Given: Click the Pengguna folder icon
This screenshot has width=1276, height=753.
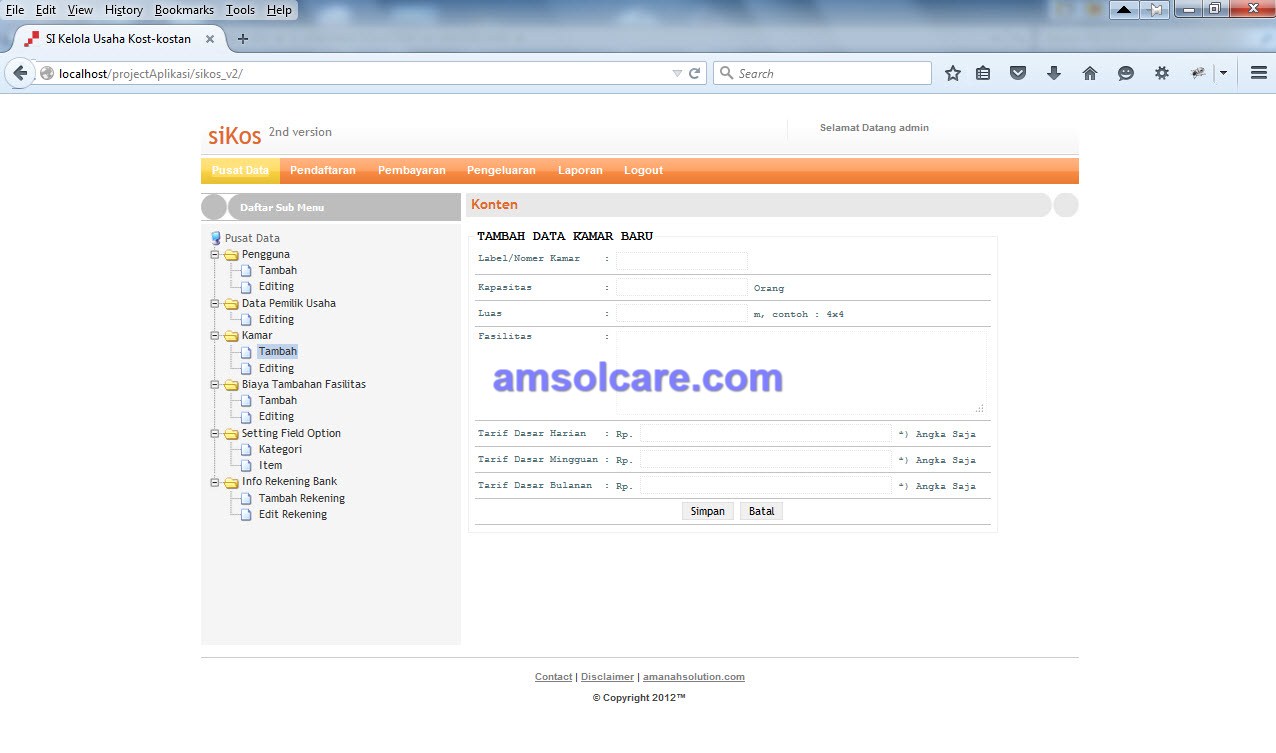Looking at the screenshot, I should coord(231,255).
